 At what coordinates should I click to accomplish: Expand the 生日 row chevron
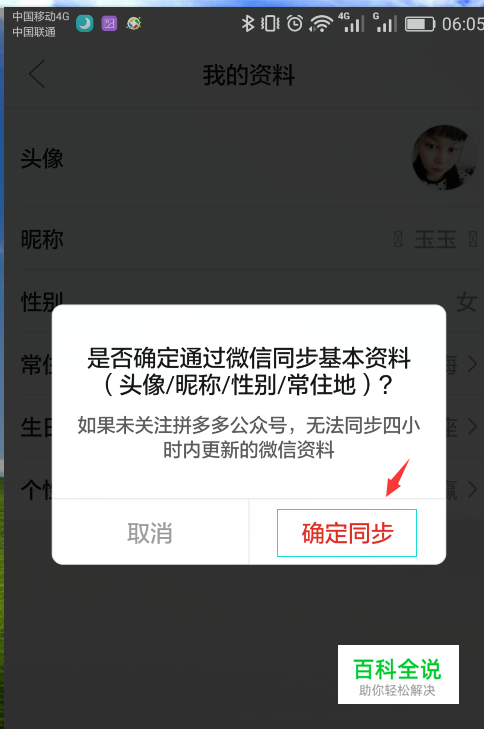pyautogui.click(x=472, y=426)
